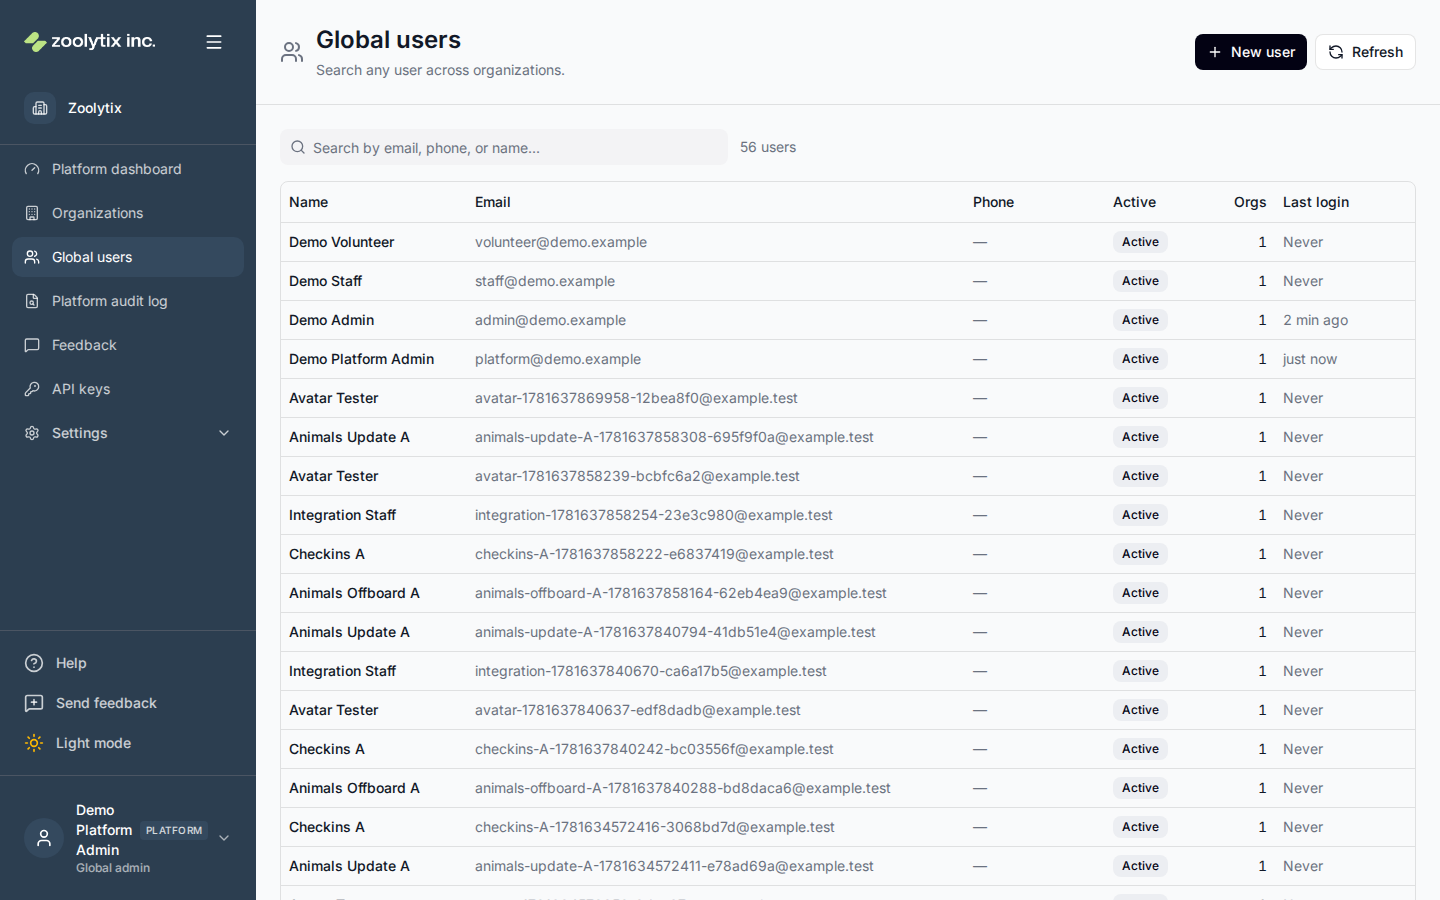Refresh the users list

pos(1365,52)
